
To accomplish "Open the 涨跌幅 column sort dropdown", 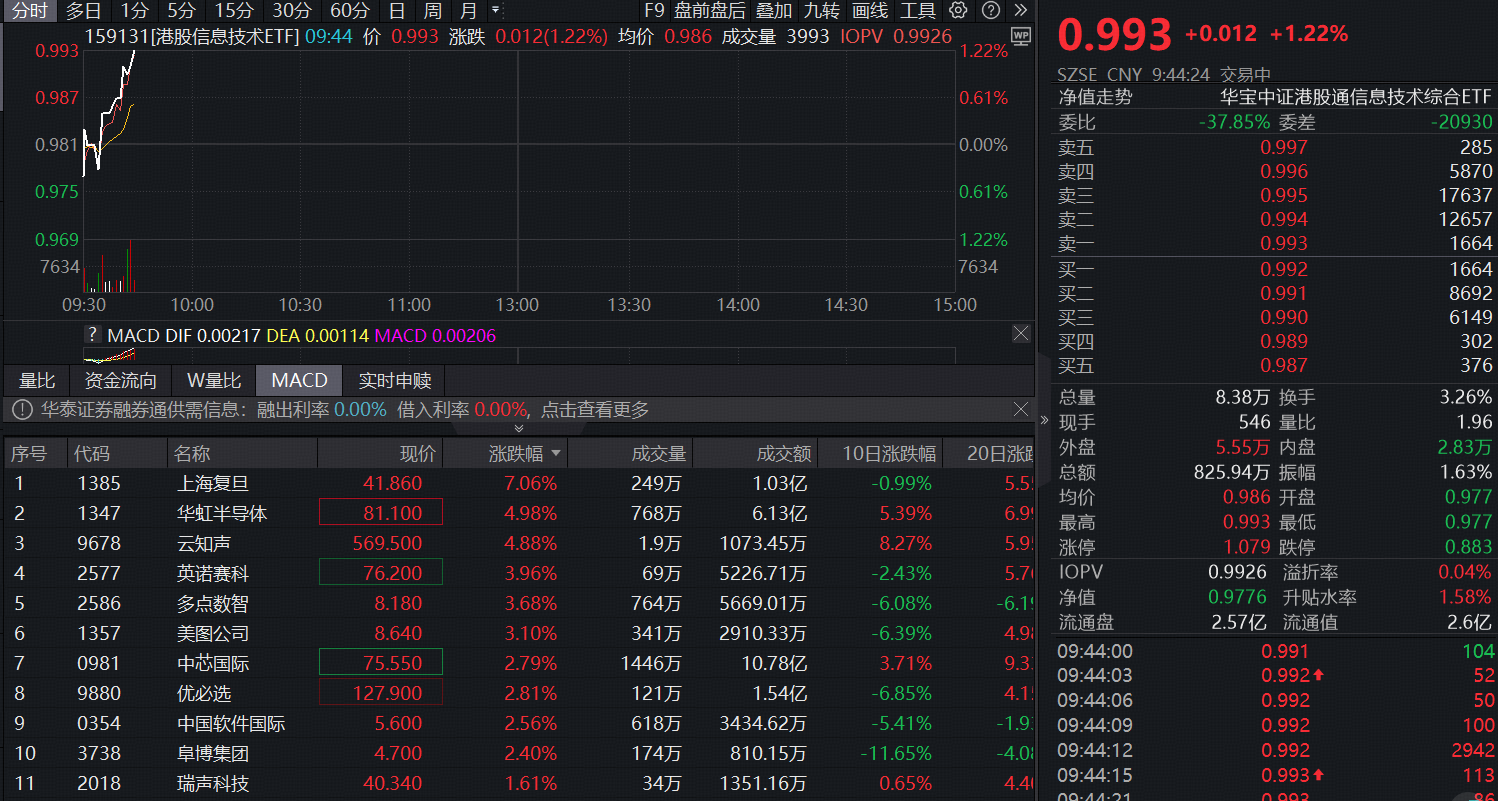I will click(558, 452).
